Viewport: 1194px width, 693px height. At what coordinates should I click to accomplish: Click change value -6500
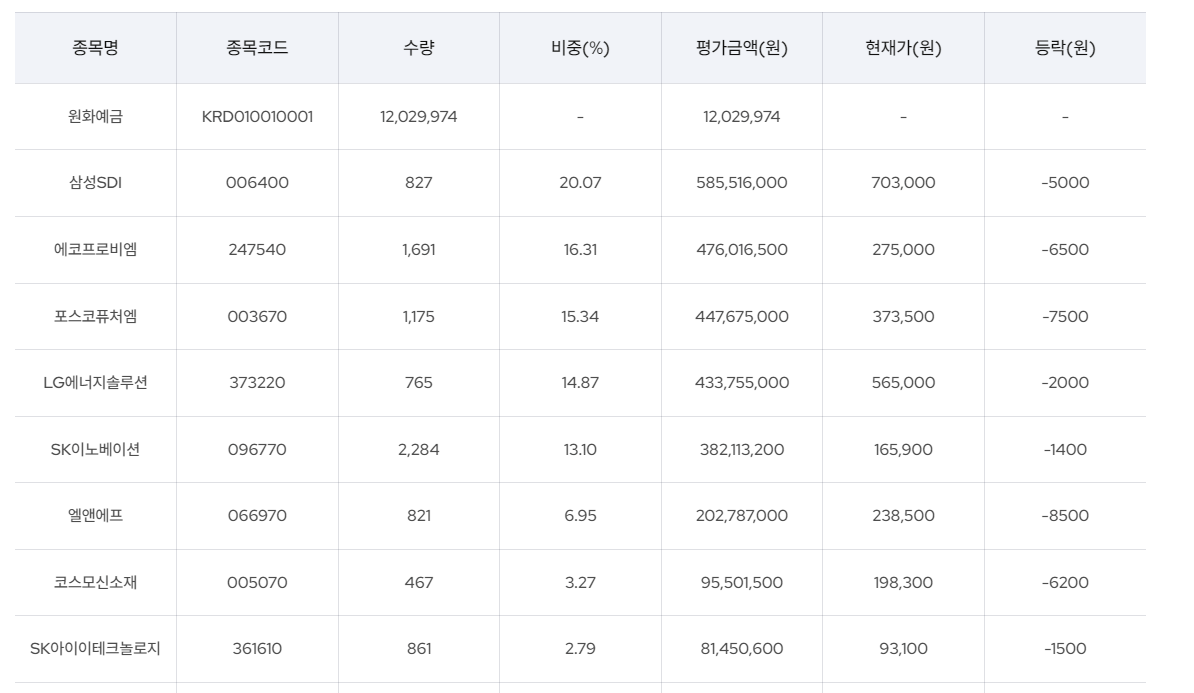[1065, 250]
